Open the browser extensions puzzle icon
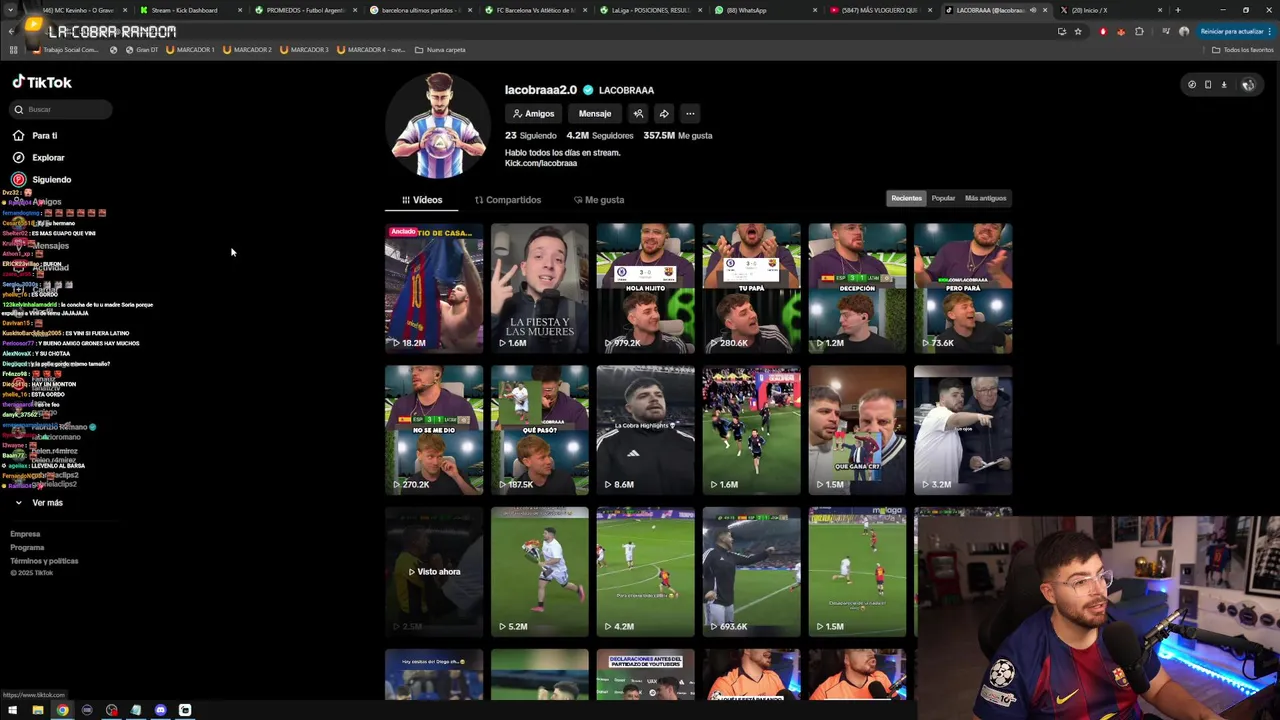 1139,31
